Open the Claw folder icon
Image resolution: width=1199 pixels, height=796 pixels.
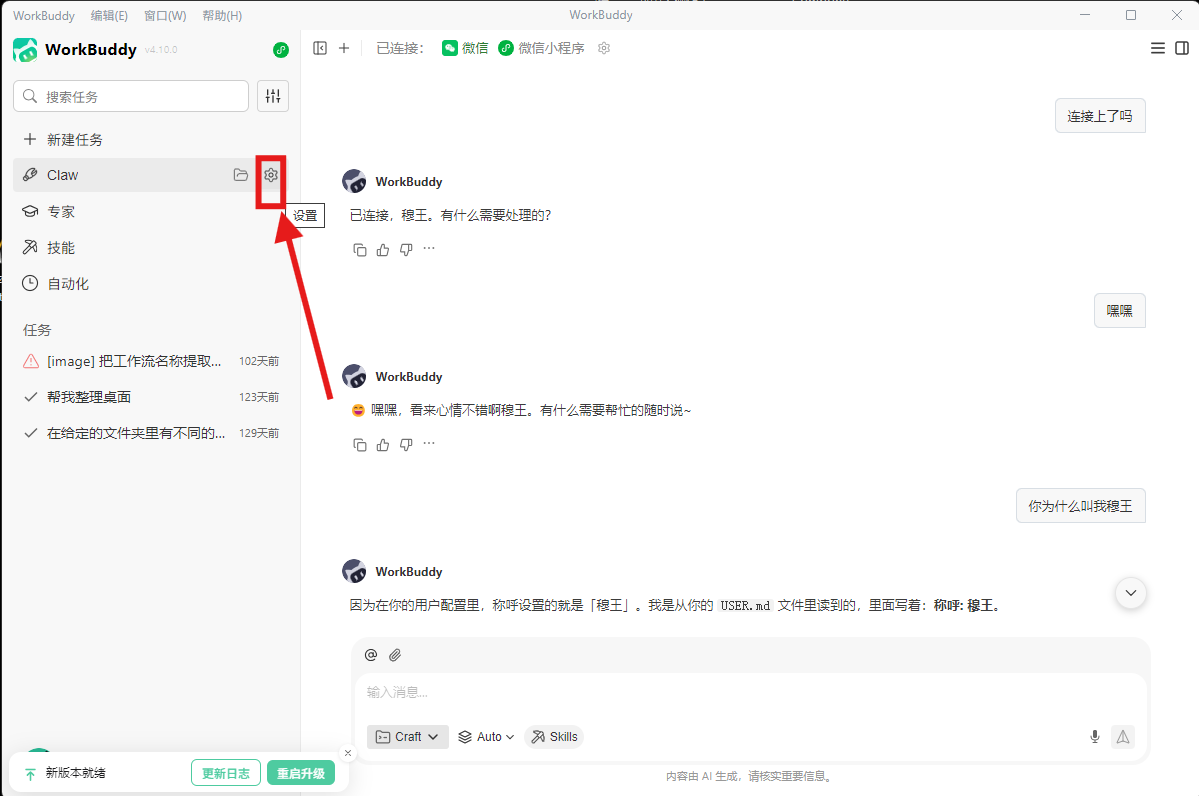[x=241, y=175]
